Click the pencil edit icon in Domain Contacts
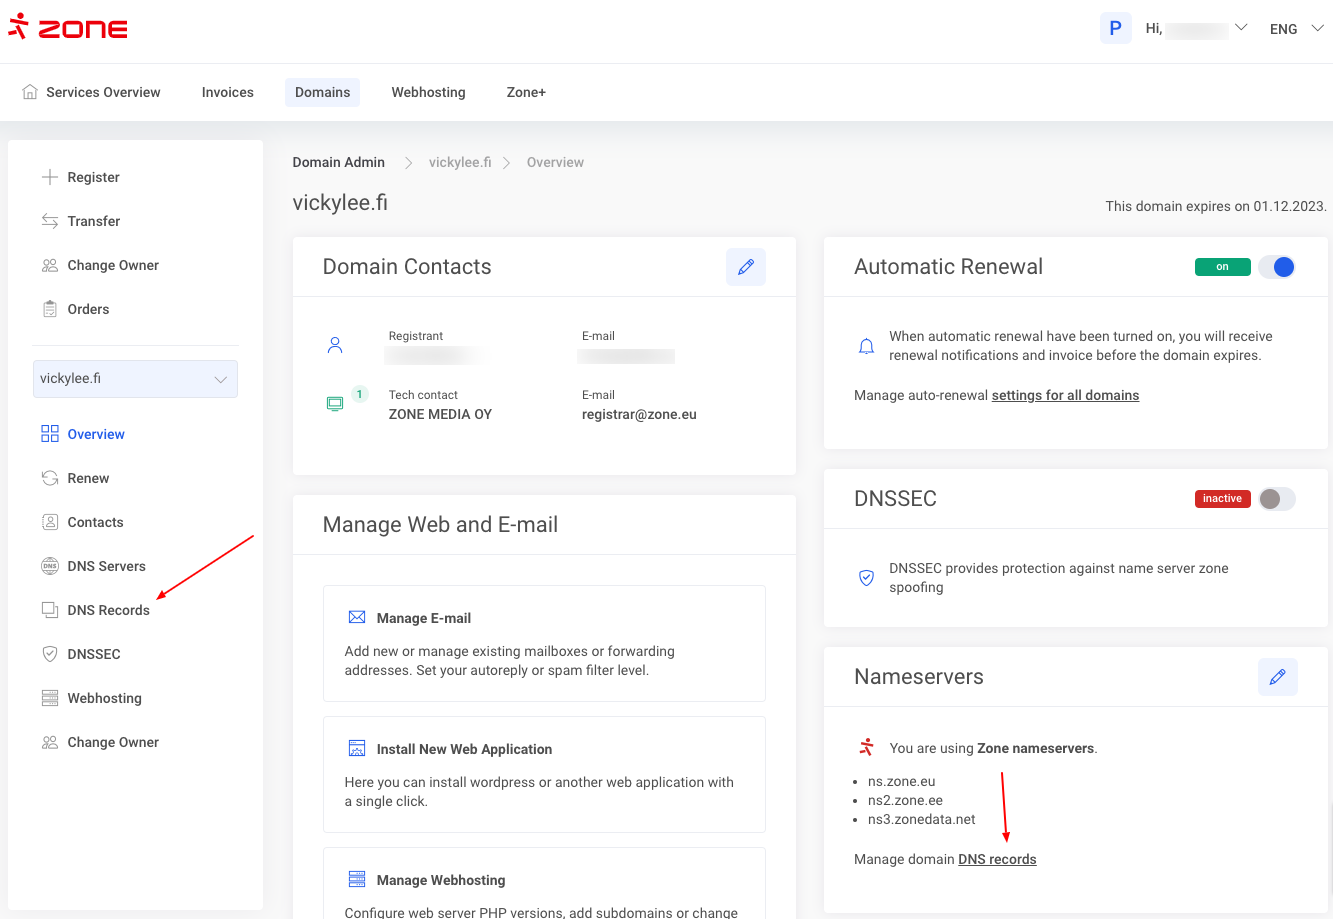 pos(745,267)
